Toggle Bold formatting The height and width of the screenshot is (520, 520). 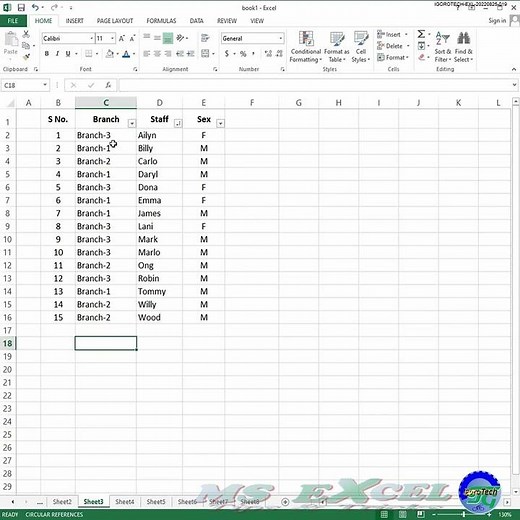click(47, 54)
